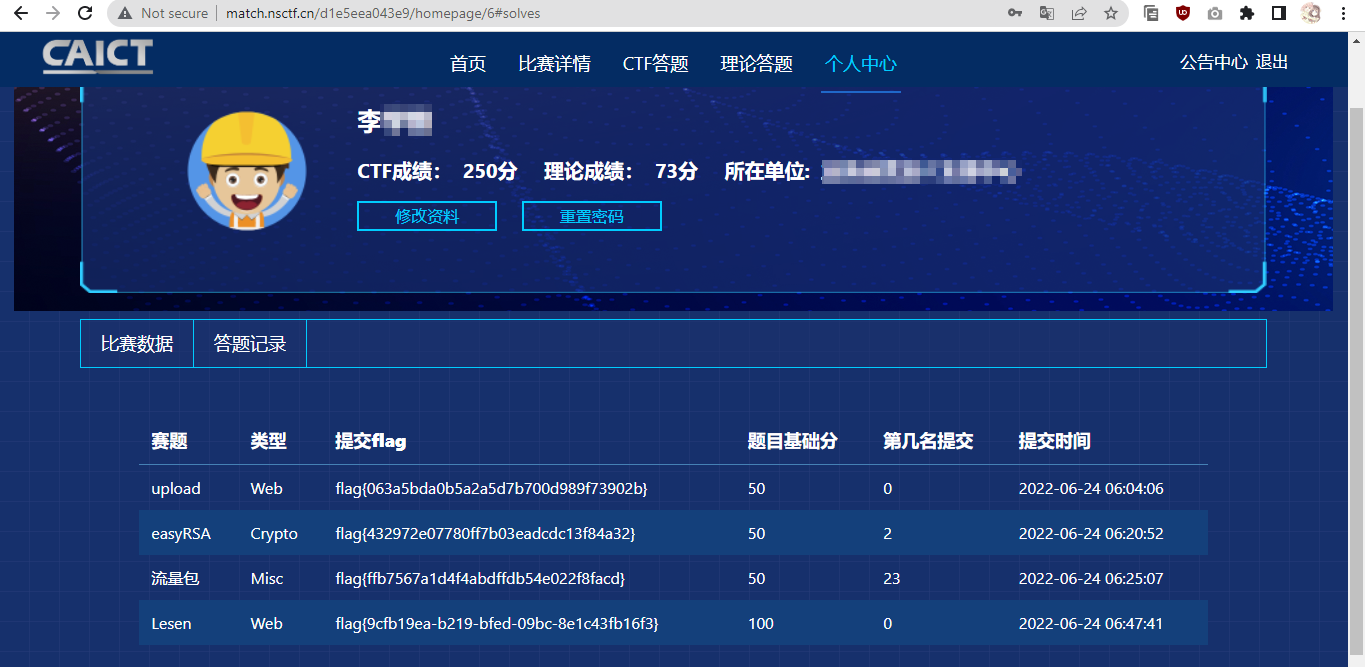Open the saved password key icon
This screenshot has height=667, width=1365.
tap(1015, 13)
